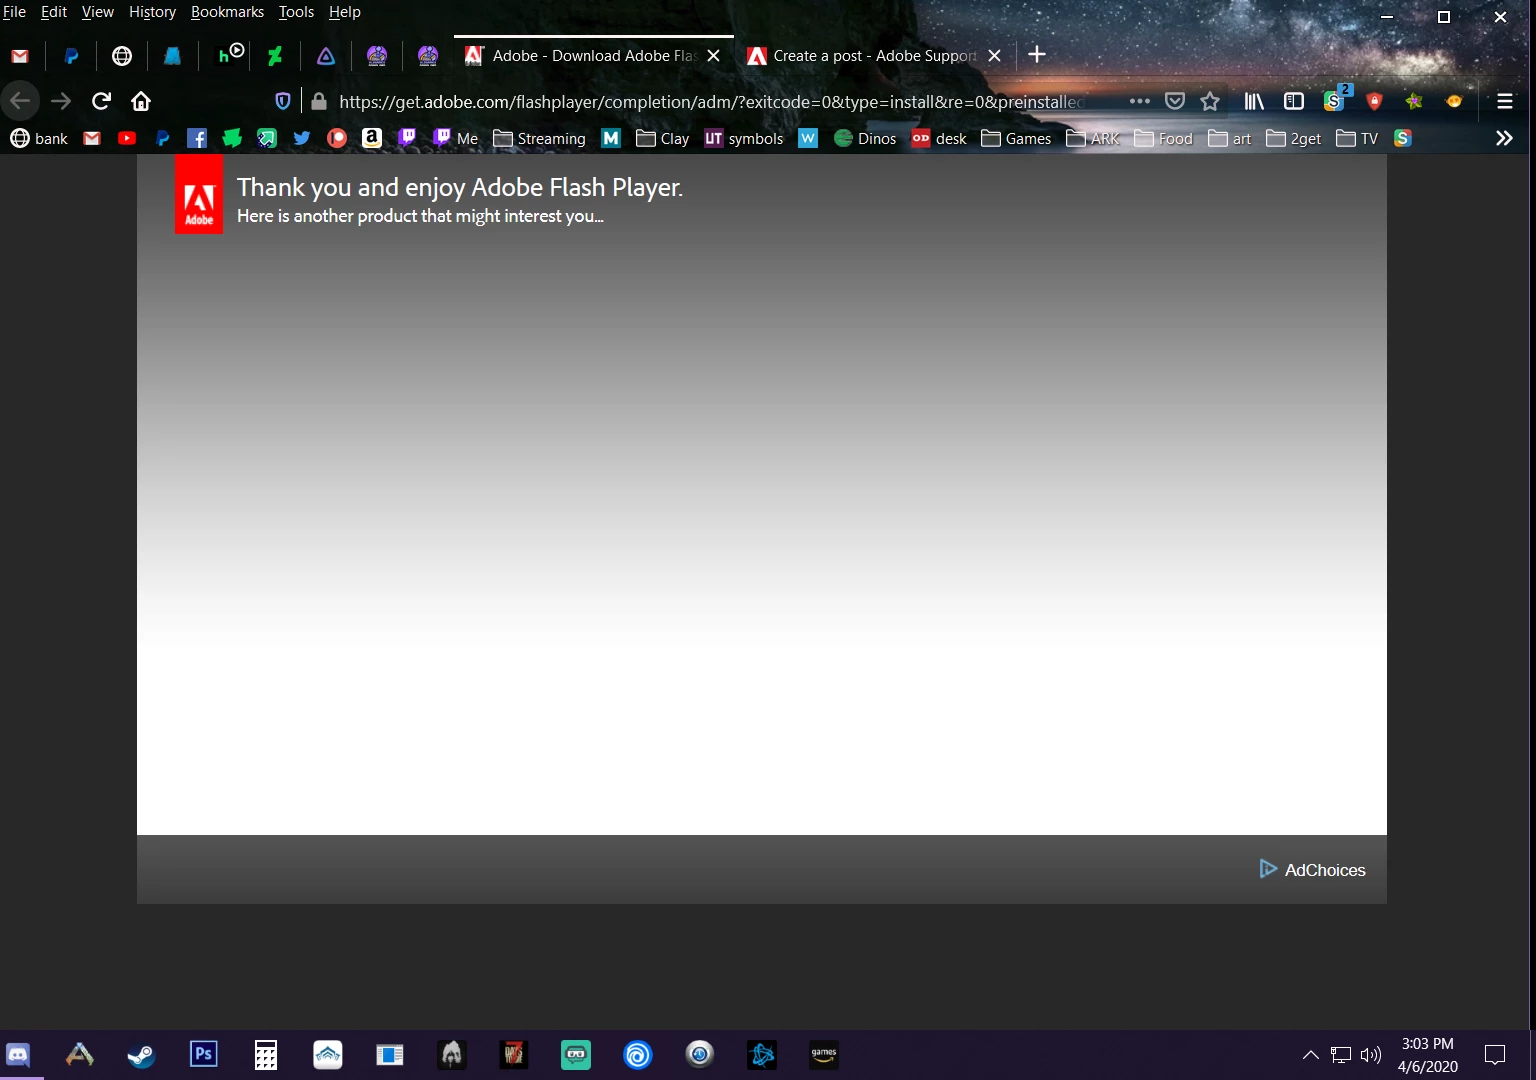Viewport: 1536px width, 1080px height.
Task: Open the Firefox hamburger menu
Action: tap(1504, 101)
